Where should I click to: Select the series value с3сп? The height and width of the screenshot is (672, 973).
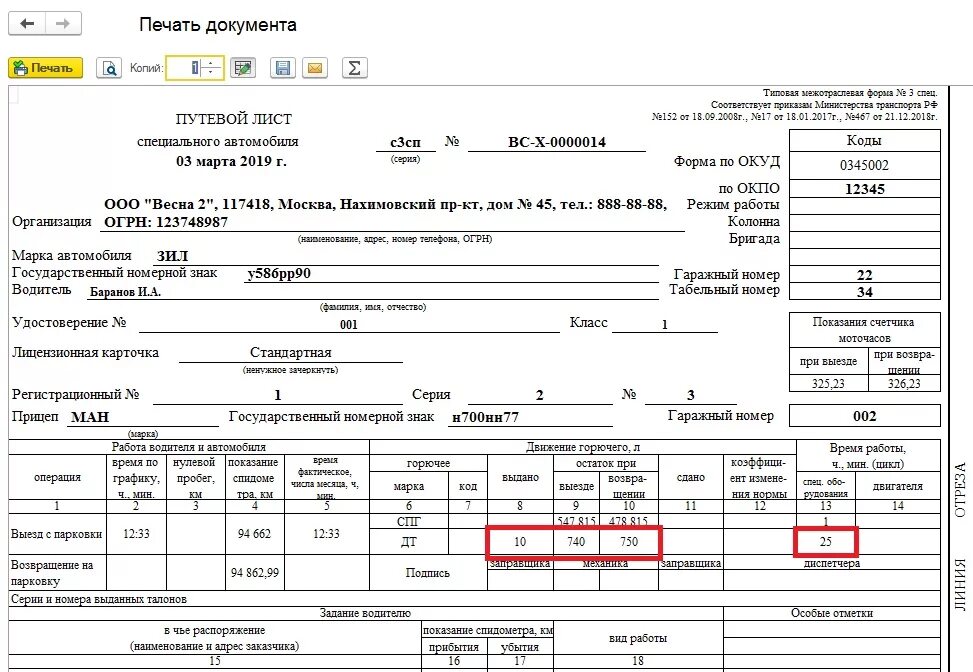click(405, 142)
